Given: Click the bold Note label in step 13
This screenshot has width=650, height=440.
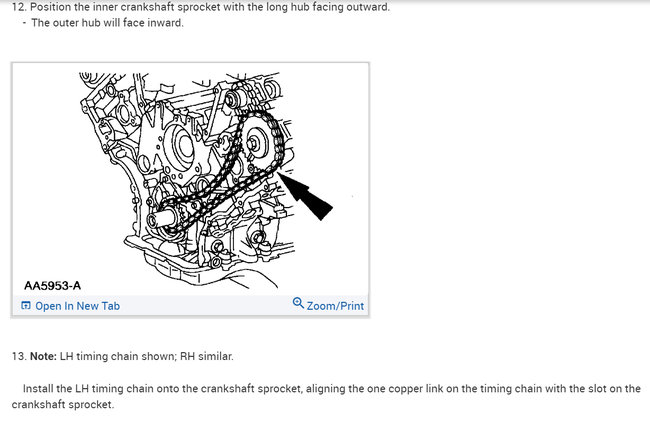Looking at the screenshot, I should pos(43,356).
